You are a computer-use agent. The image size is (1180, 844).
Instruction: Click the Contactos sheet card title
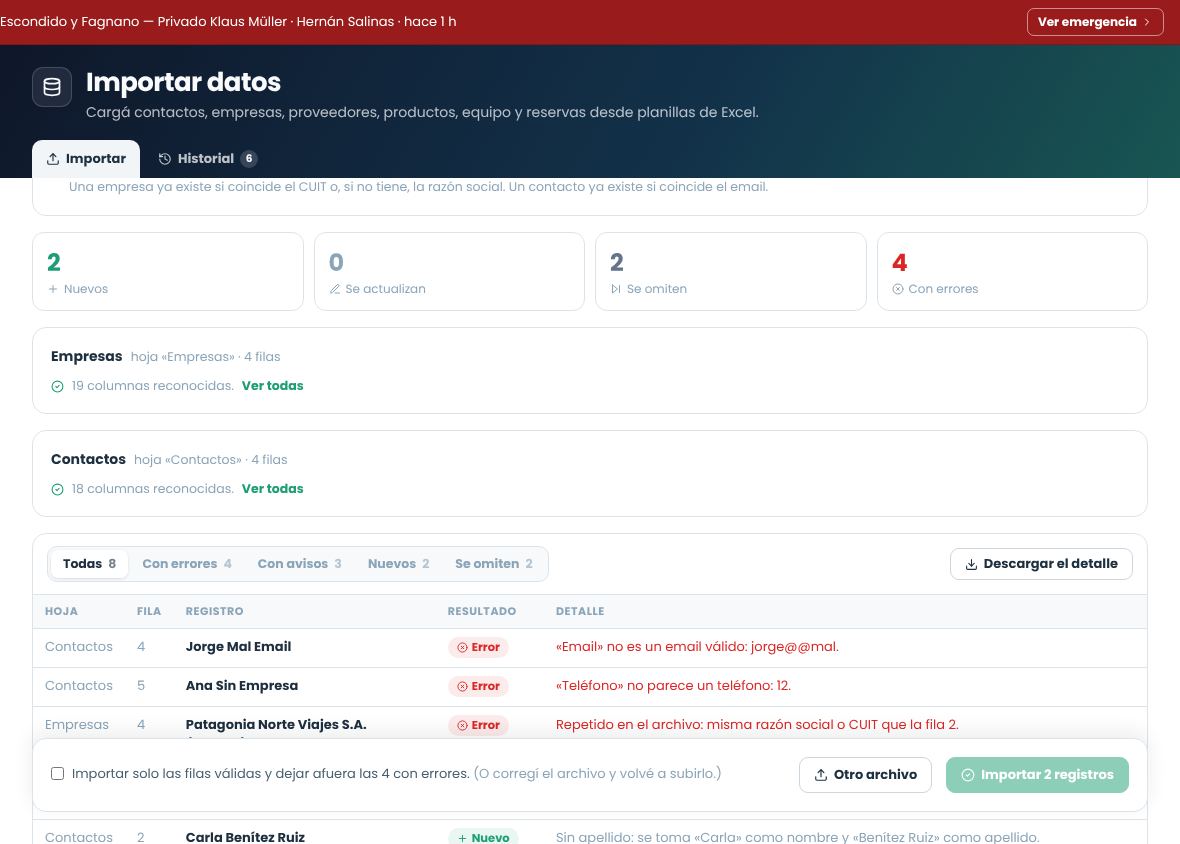pyautogui.click(x=88, y=460)
